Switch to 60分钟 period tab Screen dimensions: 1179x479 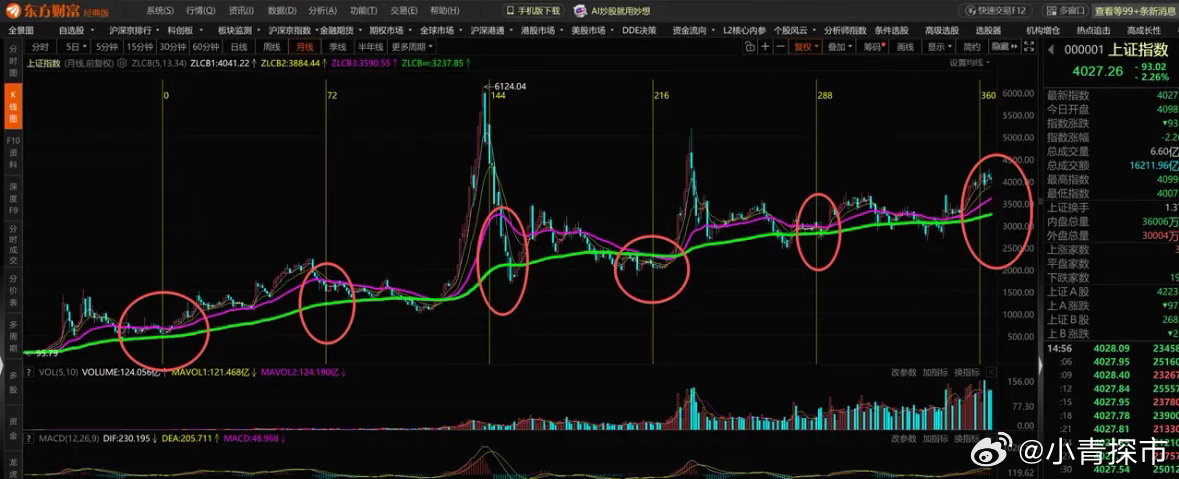pyautogui.click(x=205, y=47)
